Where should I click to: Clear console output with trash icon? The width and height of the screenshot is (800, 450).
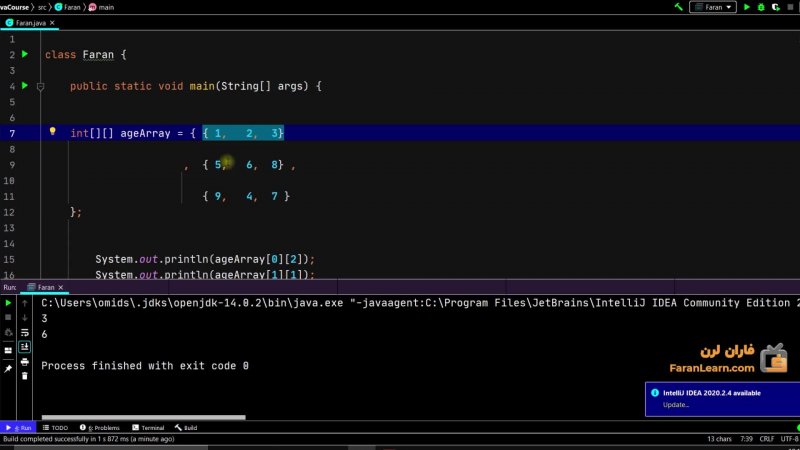click(25, 377)
